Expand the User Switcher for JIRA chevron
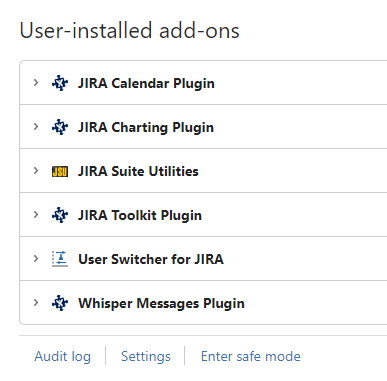Viewport: 387px width, 381px height. tap(36, 259)
